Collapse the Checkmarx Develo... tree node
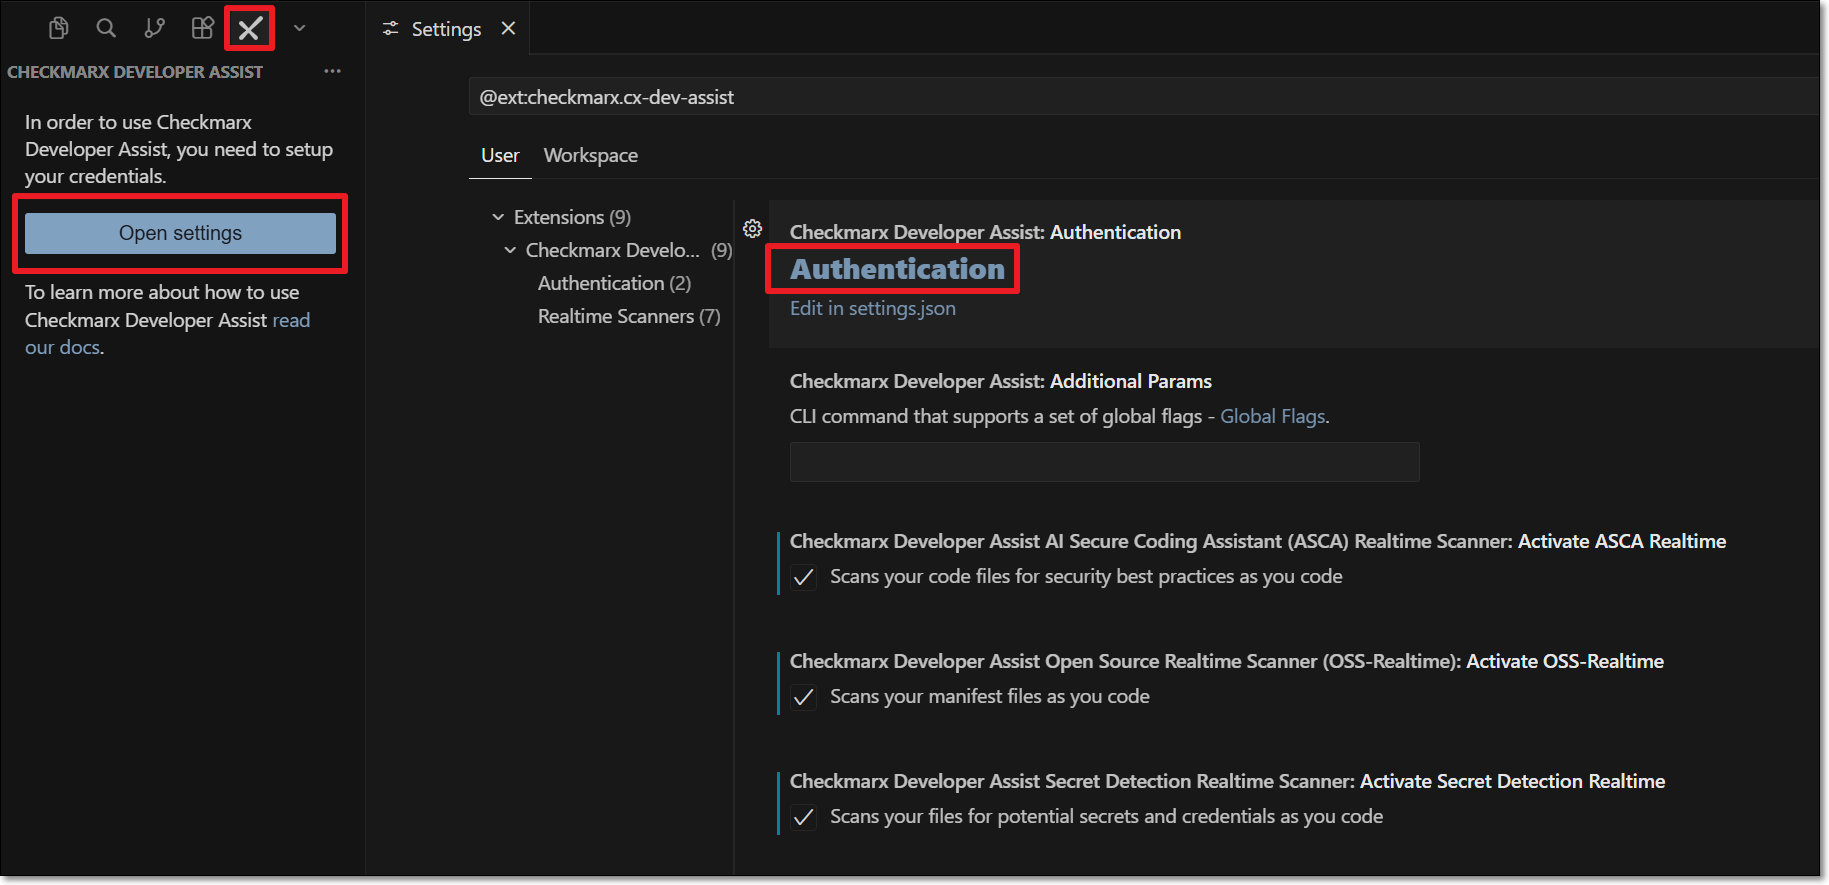 [510, 250]
